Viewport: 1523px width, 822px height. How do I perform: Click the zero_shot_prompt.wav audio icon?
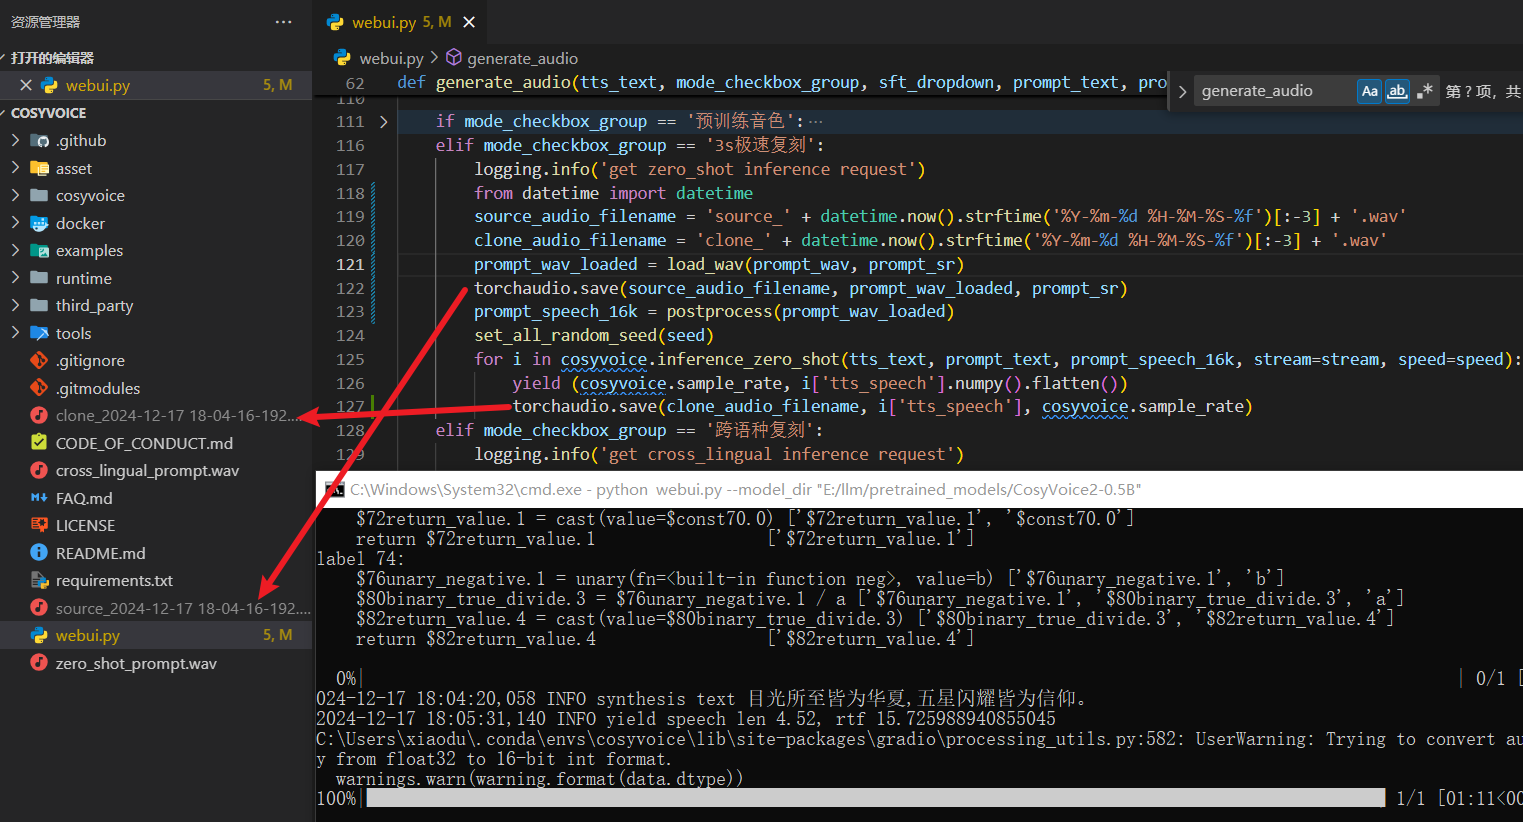point(39,663)
